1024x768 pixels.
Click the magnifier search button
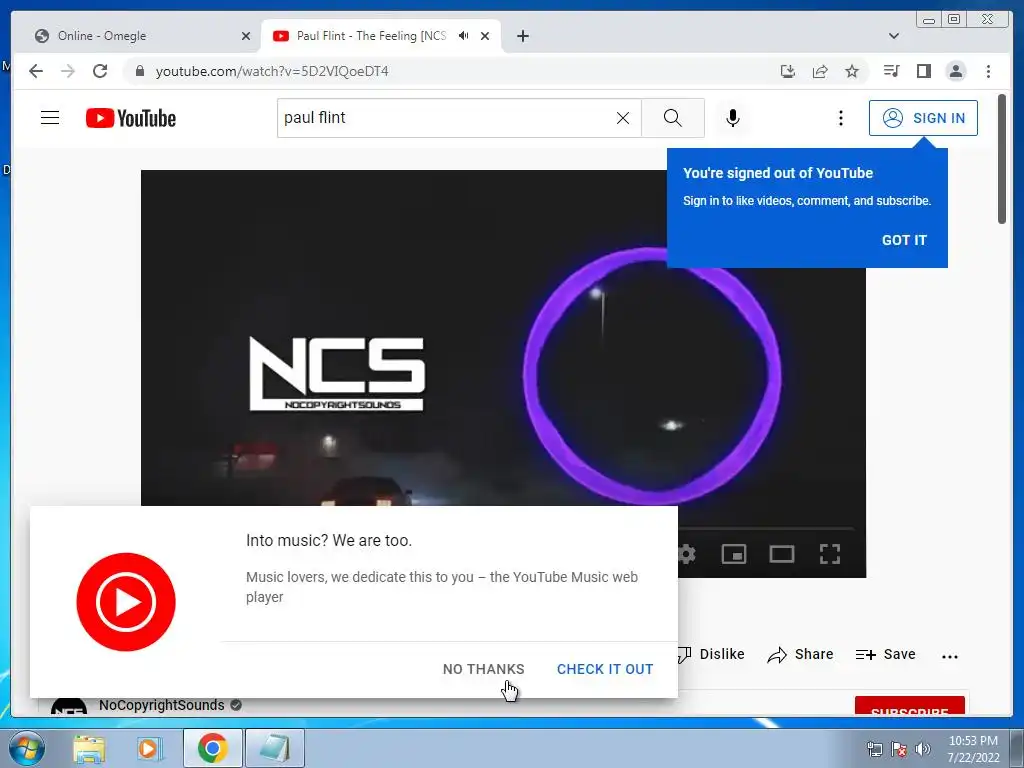673,118
